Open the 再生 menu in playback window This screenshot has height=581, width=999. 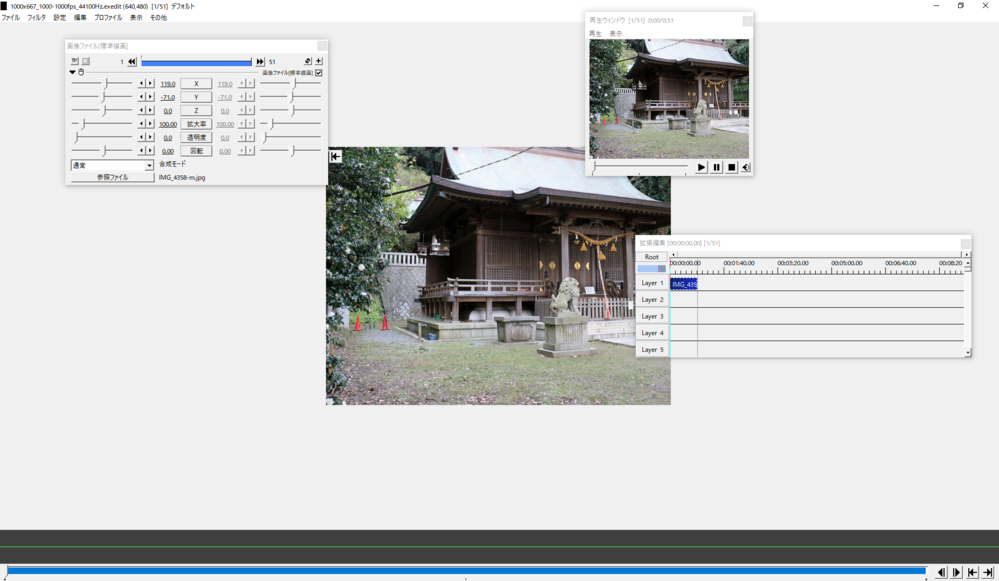[x=595, y=34]
